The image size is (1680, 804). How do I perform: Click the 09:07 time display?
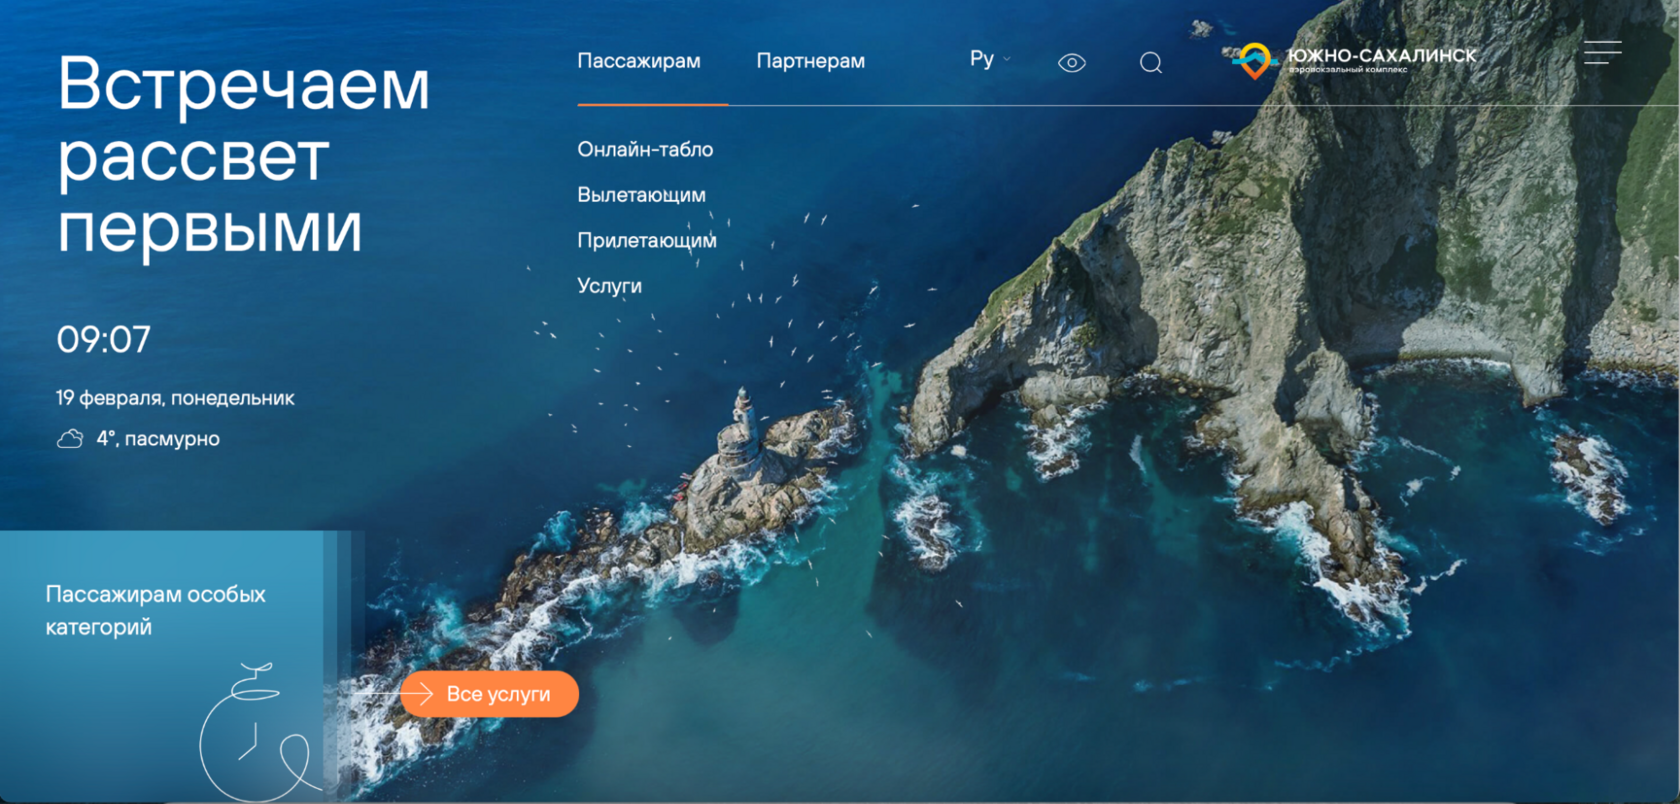pyautogui.click(x=103, y=340)
